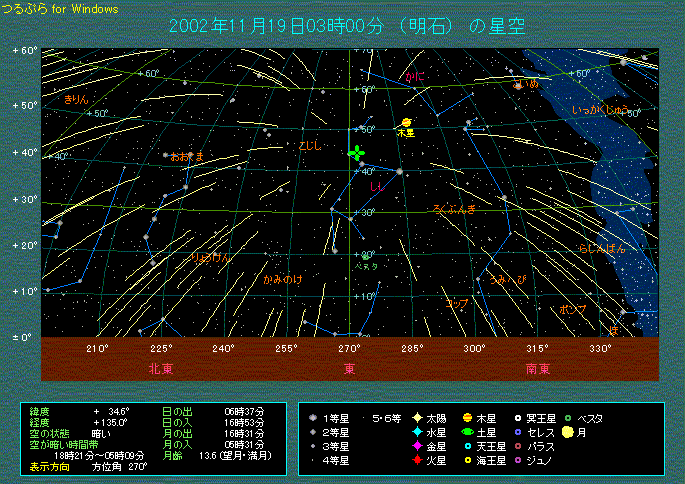
Task: Click the Jupiter symbol on the star chart
Action: [406, 122]
